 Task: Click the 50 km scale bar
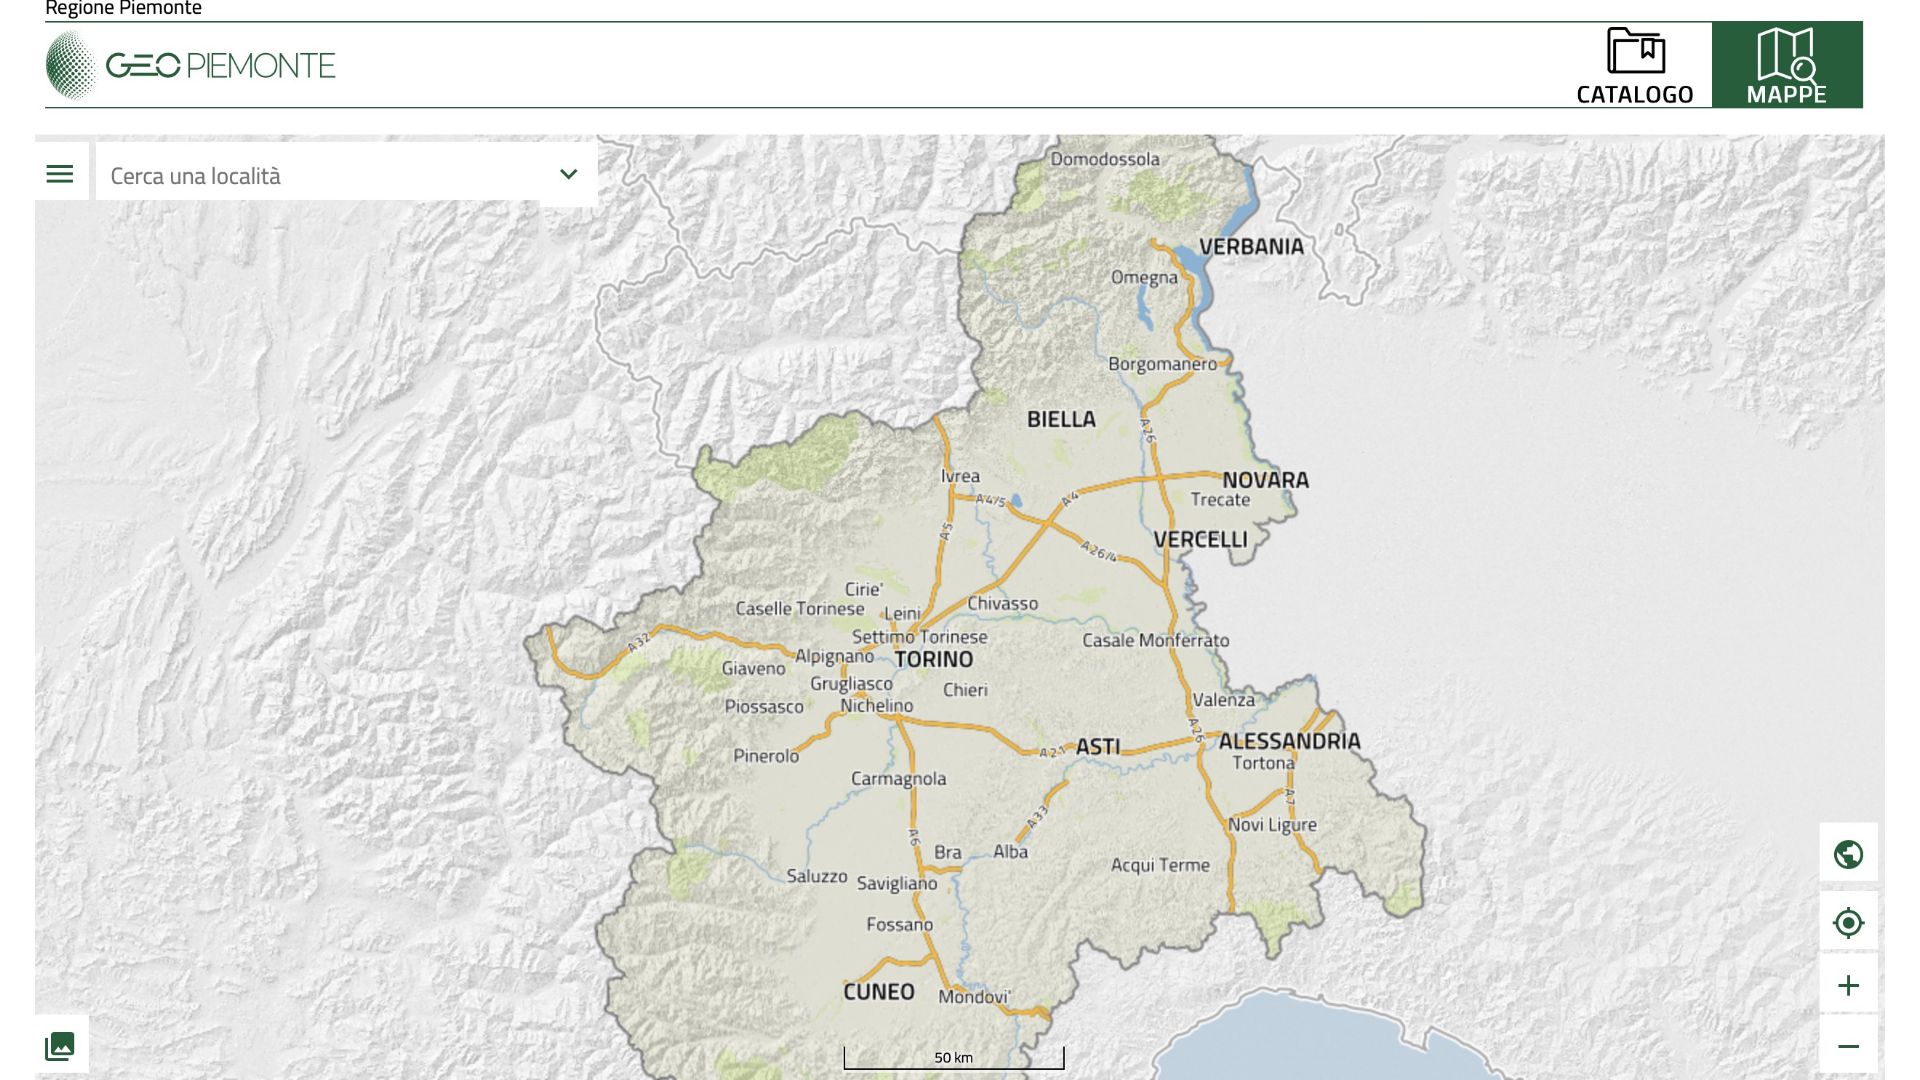point(953,1058)
